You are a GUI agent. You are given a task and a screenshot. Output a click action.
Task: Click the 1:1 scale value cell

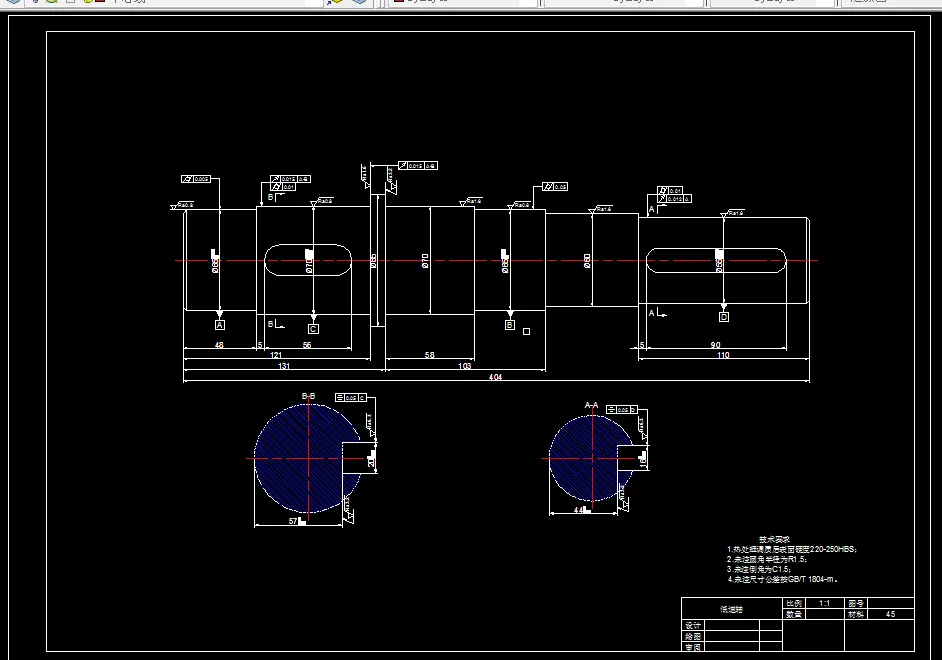[824, 604]
